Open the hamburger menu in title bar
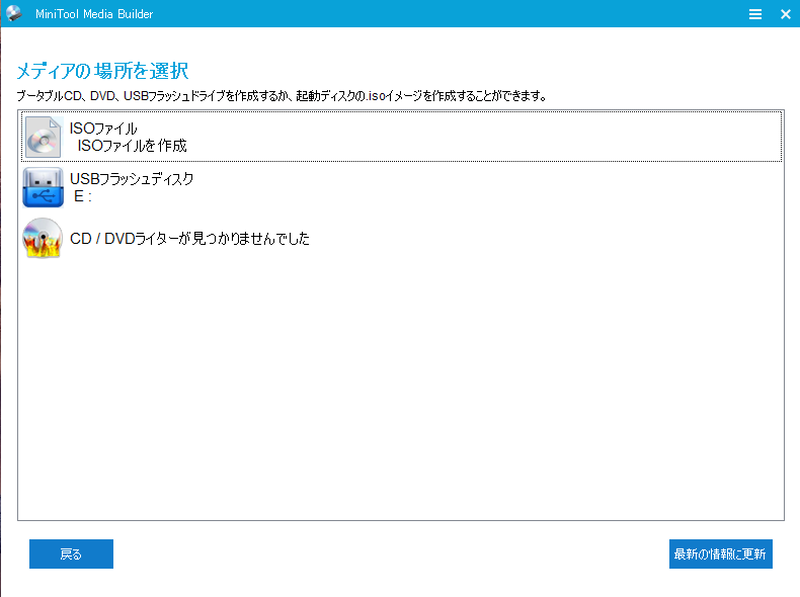Image resolution: width=800 pixels, height=597 pixels. pyautogui.click(x=755, y=14)
